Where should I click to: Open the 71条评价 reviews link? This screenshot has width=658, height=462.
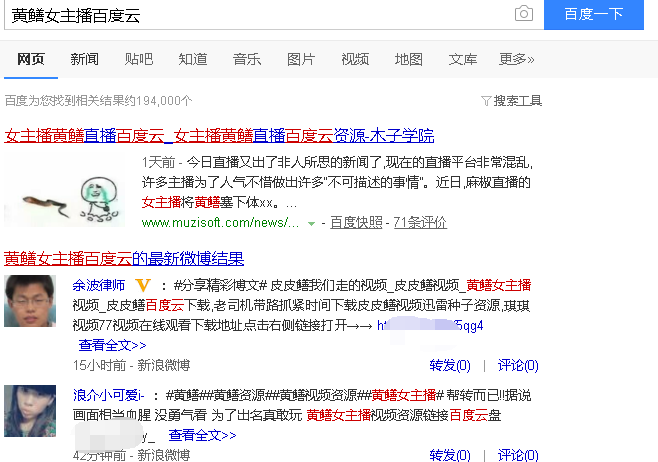(x=420, y=222)
